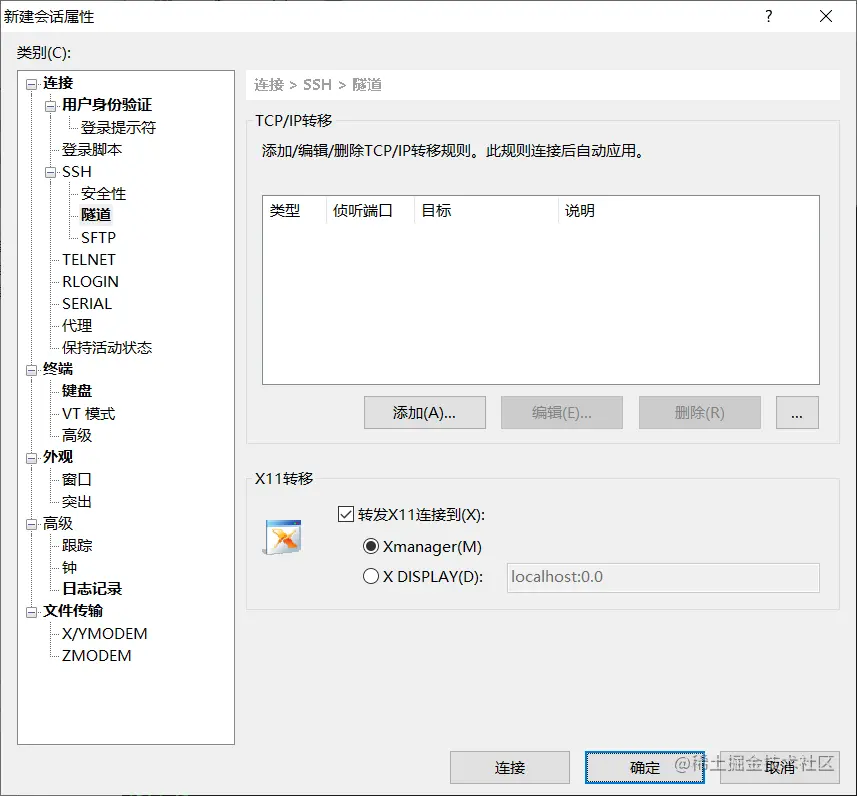Collapse the SSH tree branch

coord(50,171)
